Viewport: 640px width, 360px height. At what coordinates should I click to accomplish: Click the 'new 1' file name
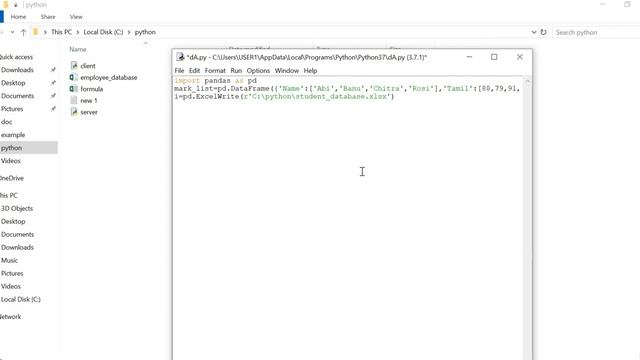[89, 100]
